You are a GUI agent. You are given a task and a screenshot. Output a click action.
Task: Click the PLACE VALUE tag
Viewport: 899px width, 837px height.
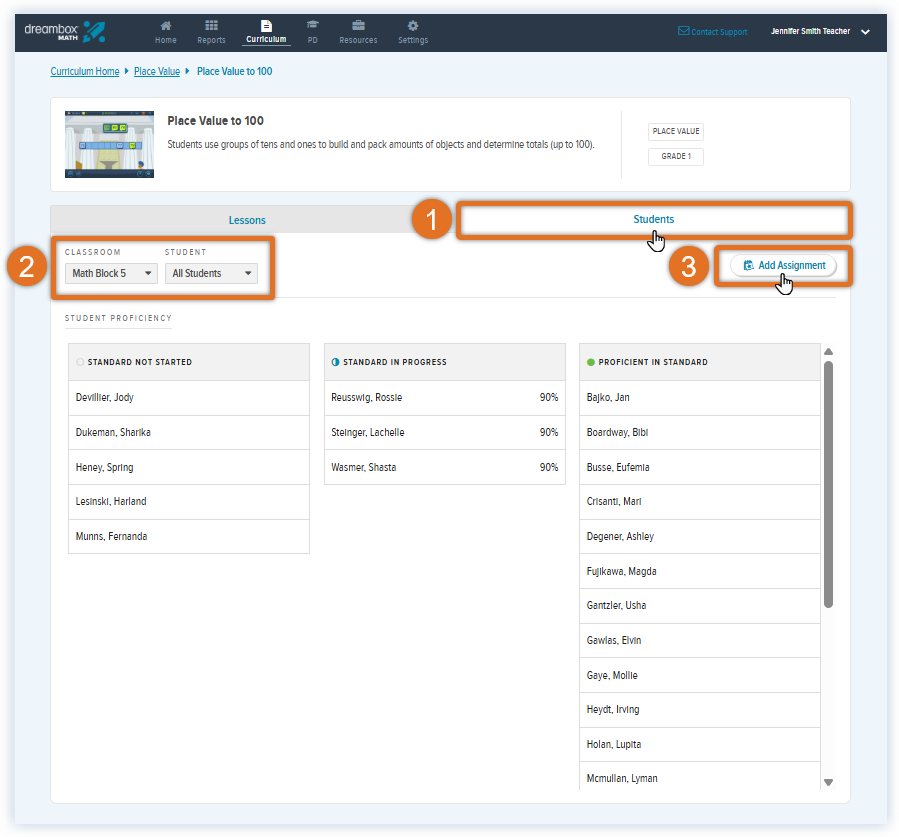tap(676, 131)
